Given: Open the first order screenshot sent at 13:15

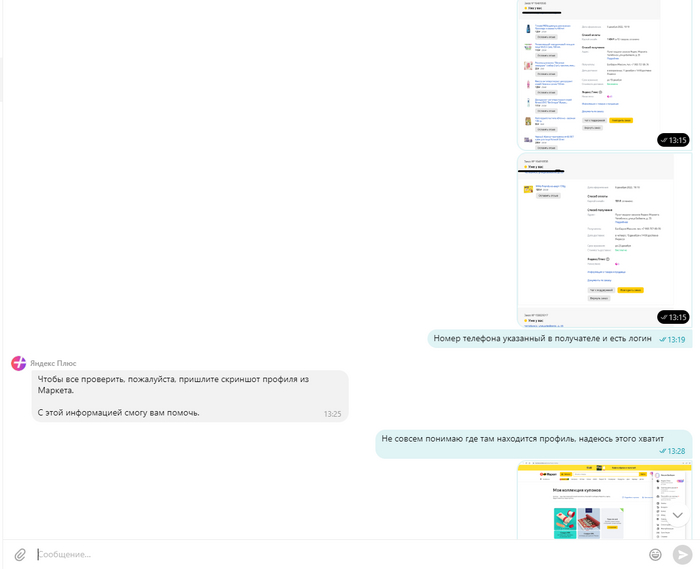Looking at the screenshot, I should coord(604,75).
